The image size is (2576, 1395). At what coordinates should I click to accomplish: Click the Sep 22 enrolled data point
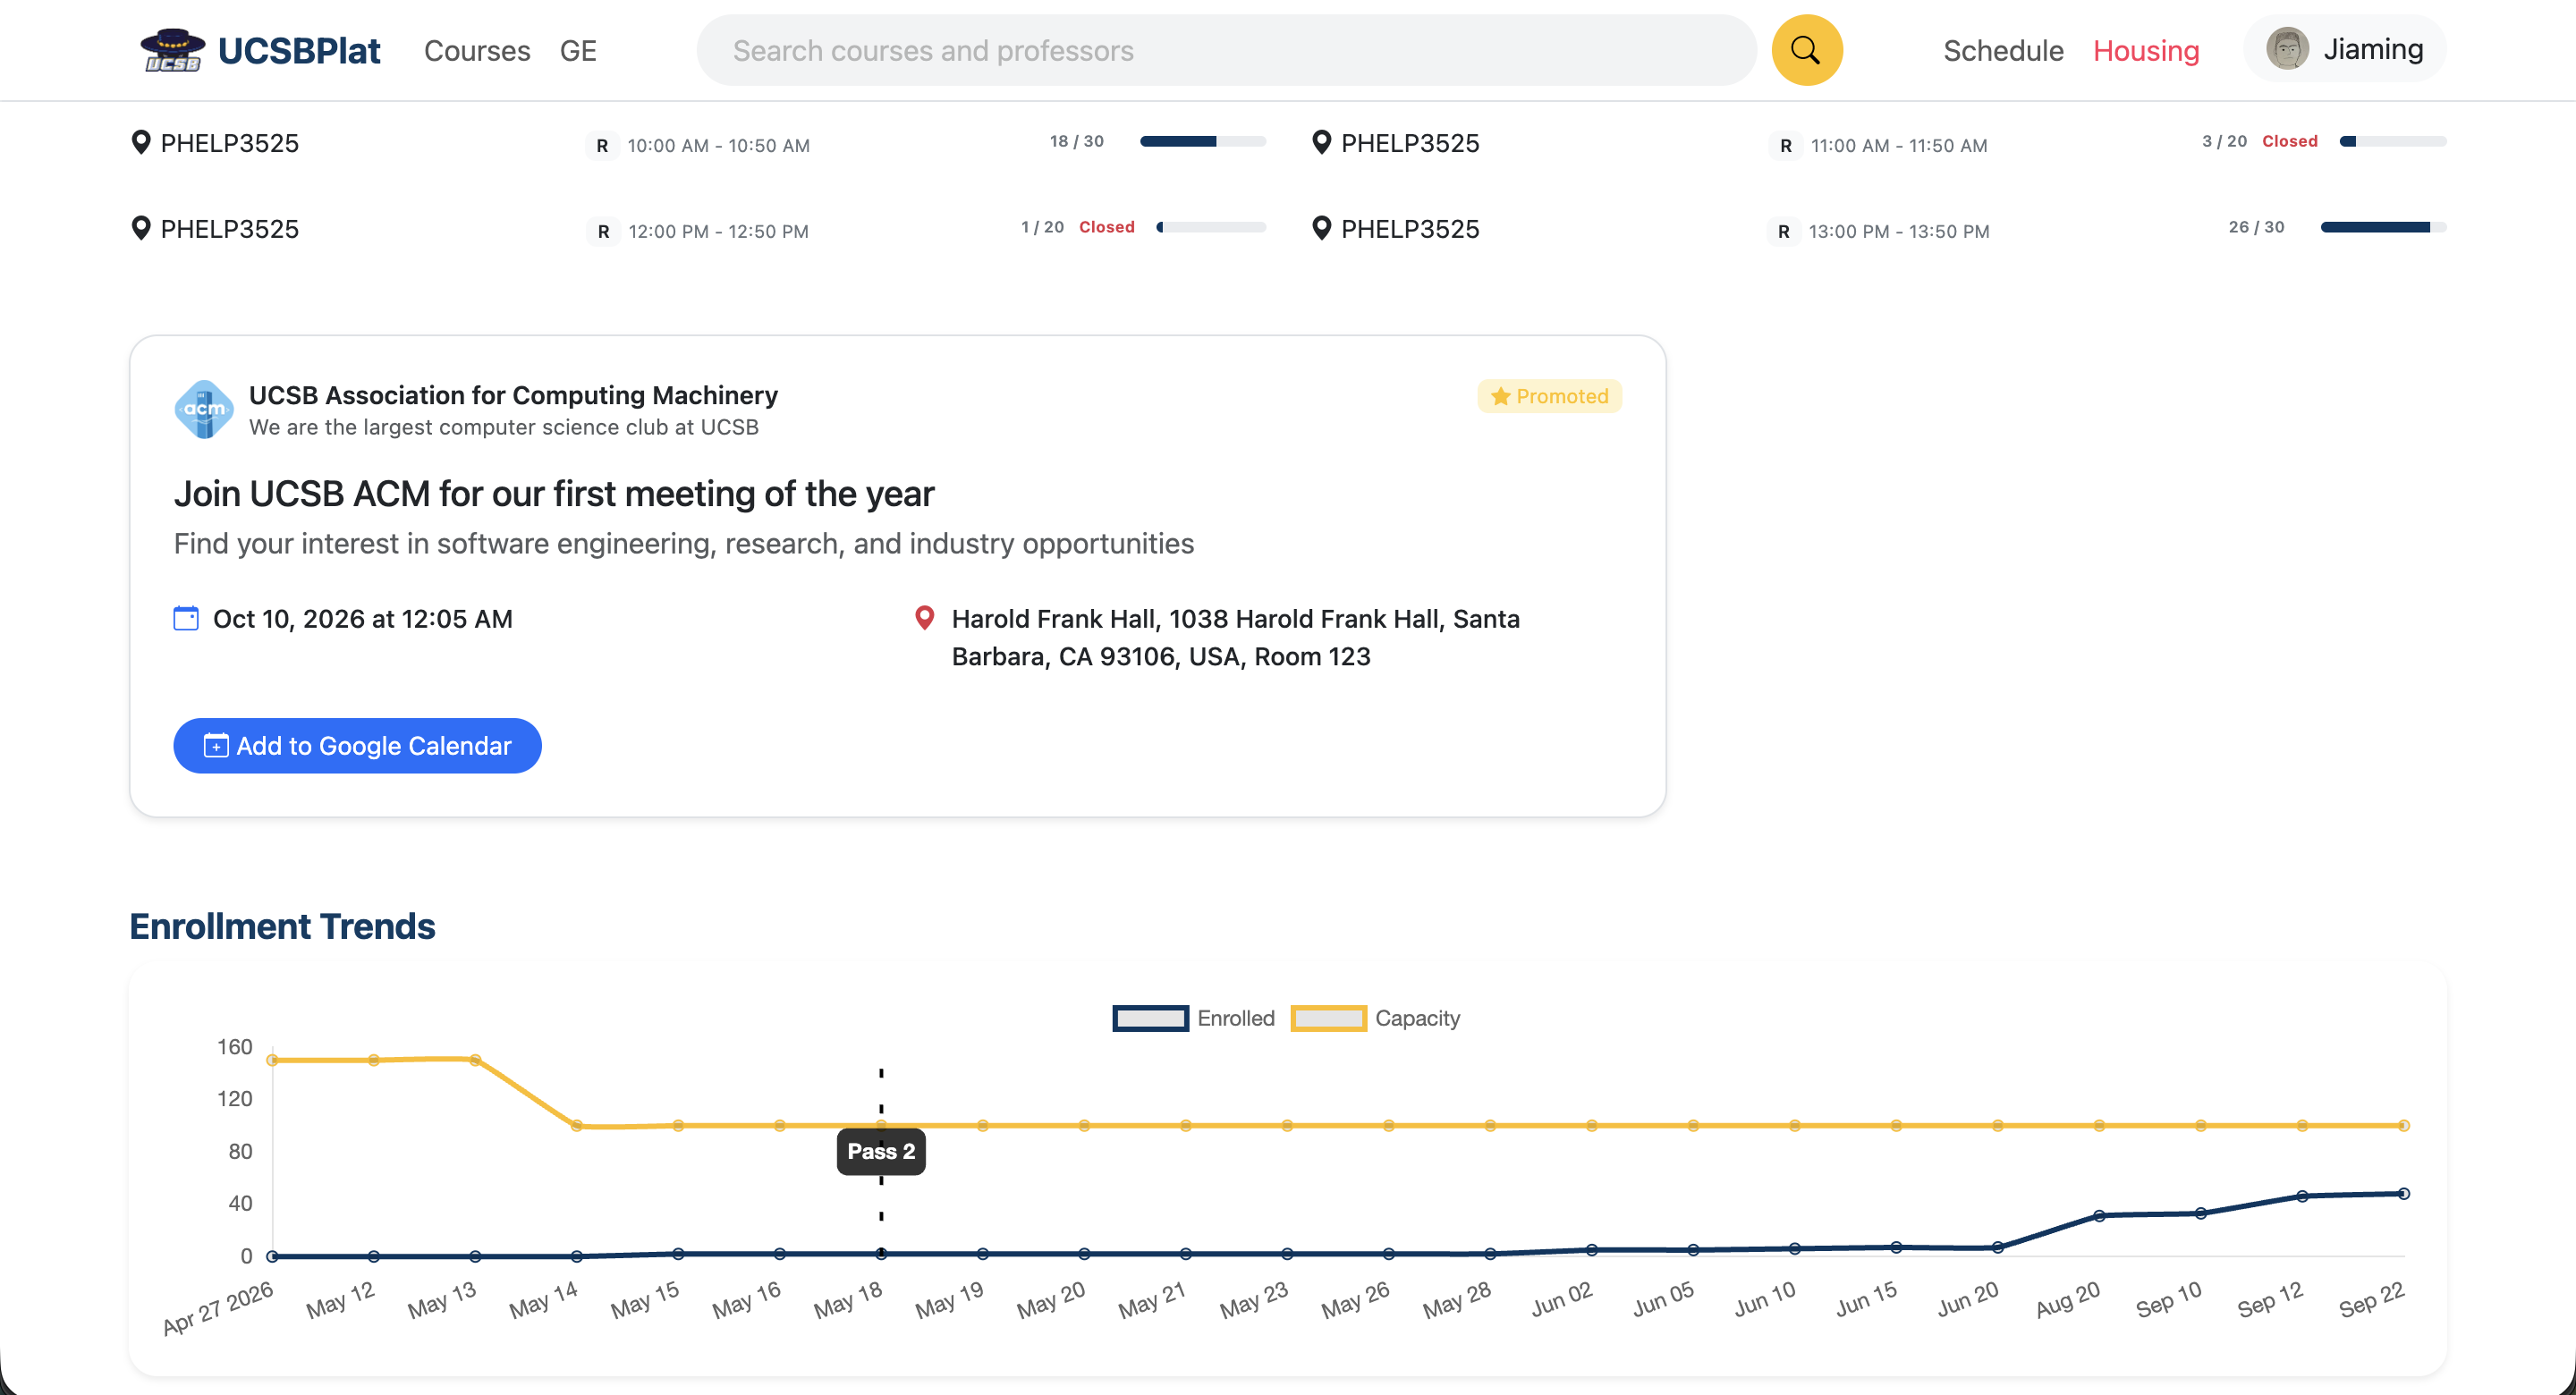2403,1193
